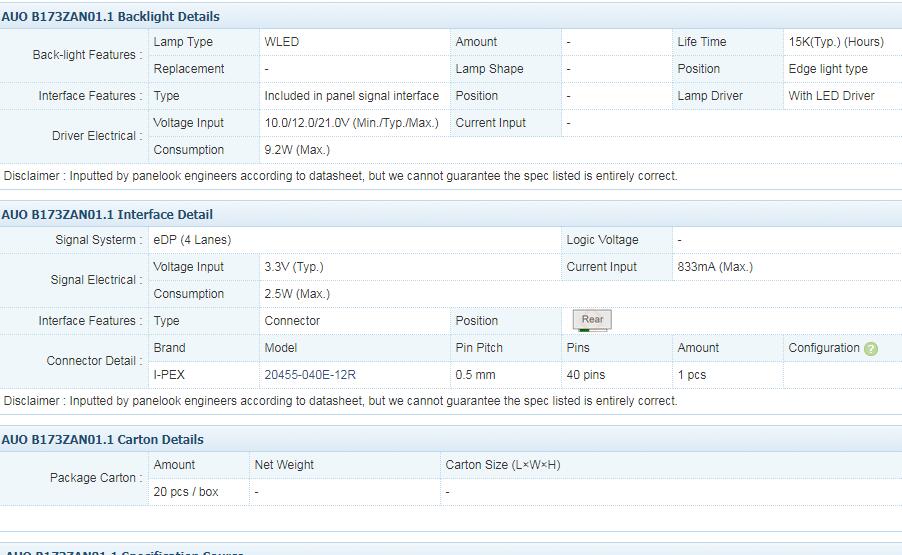Click the Back-light Features row label
The width and height of the screenshot is (902, 555).
[x=87, y=55]
